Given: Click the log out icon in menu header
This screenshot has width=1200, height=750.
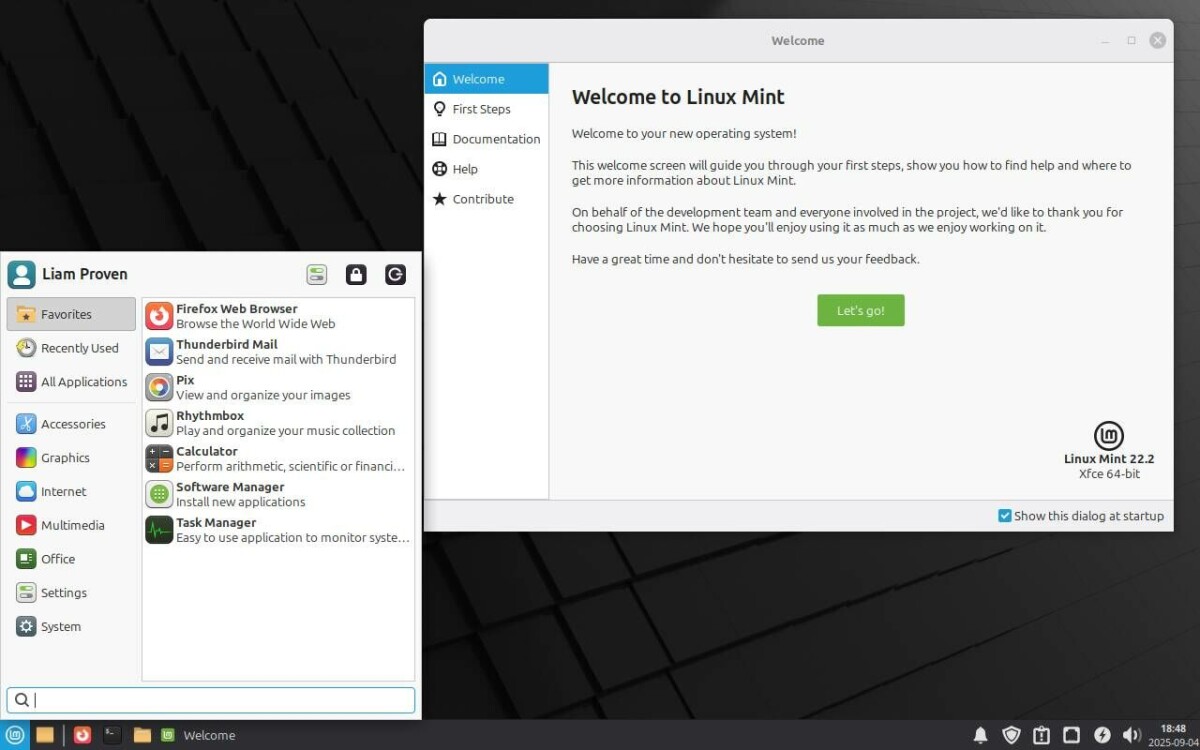Looking at the screenshot, I should pyautogui.click(x=395, y=275).
